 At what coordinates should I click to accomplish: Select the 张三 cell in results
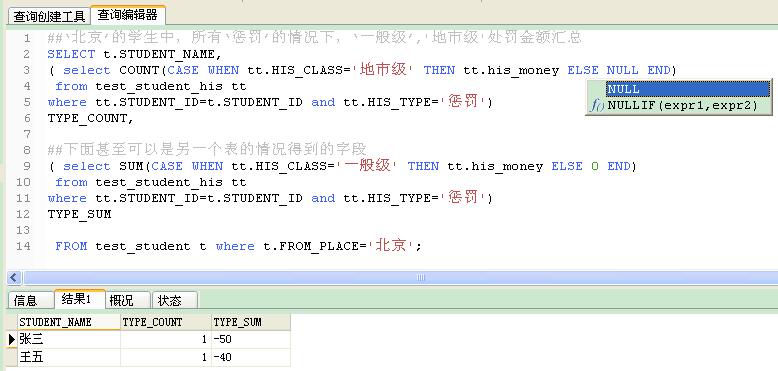coord(69,340)
